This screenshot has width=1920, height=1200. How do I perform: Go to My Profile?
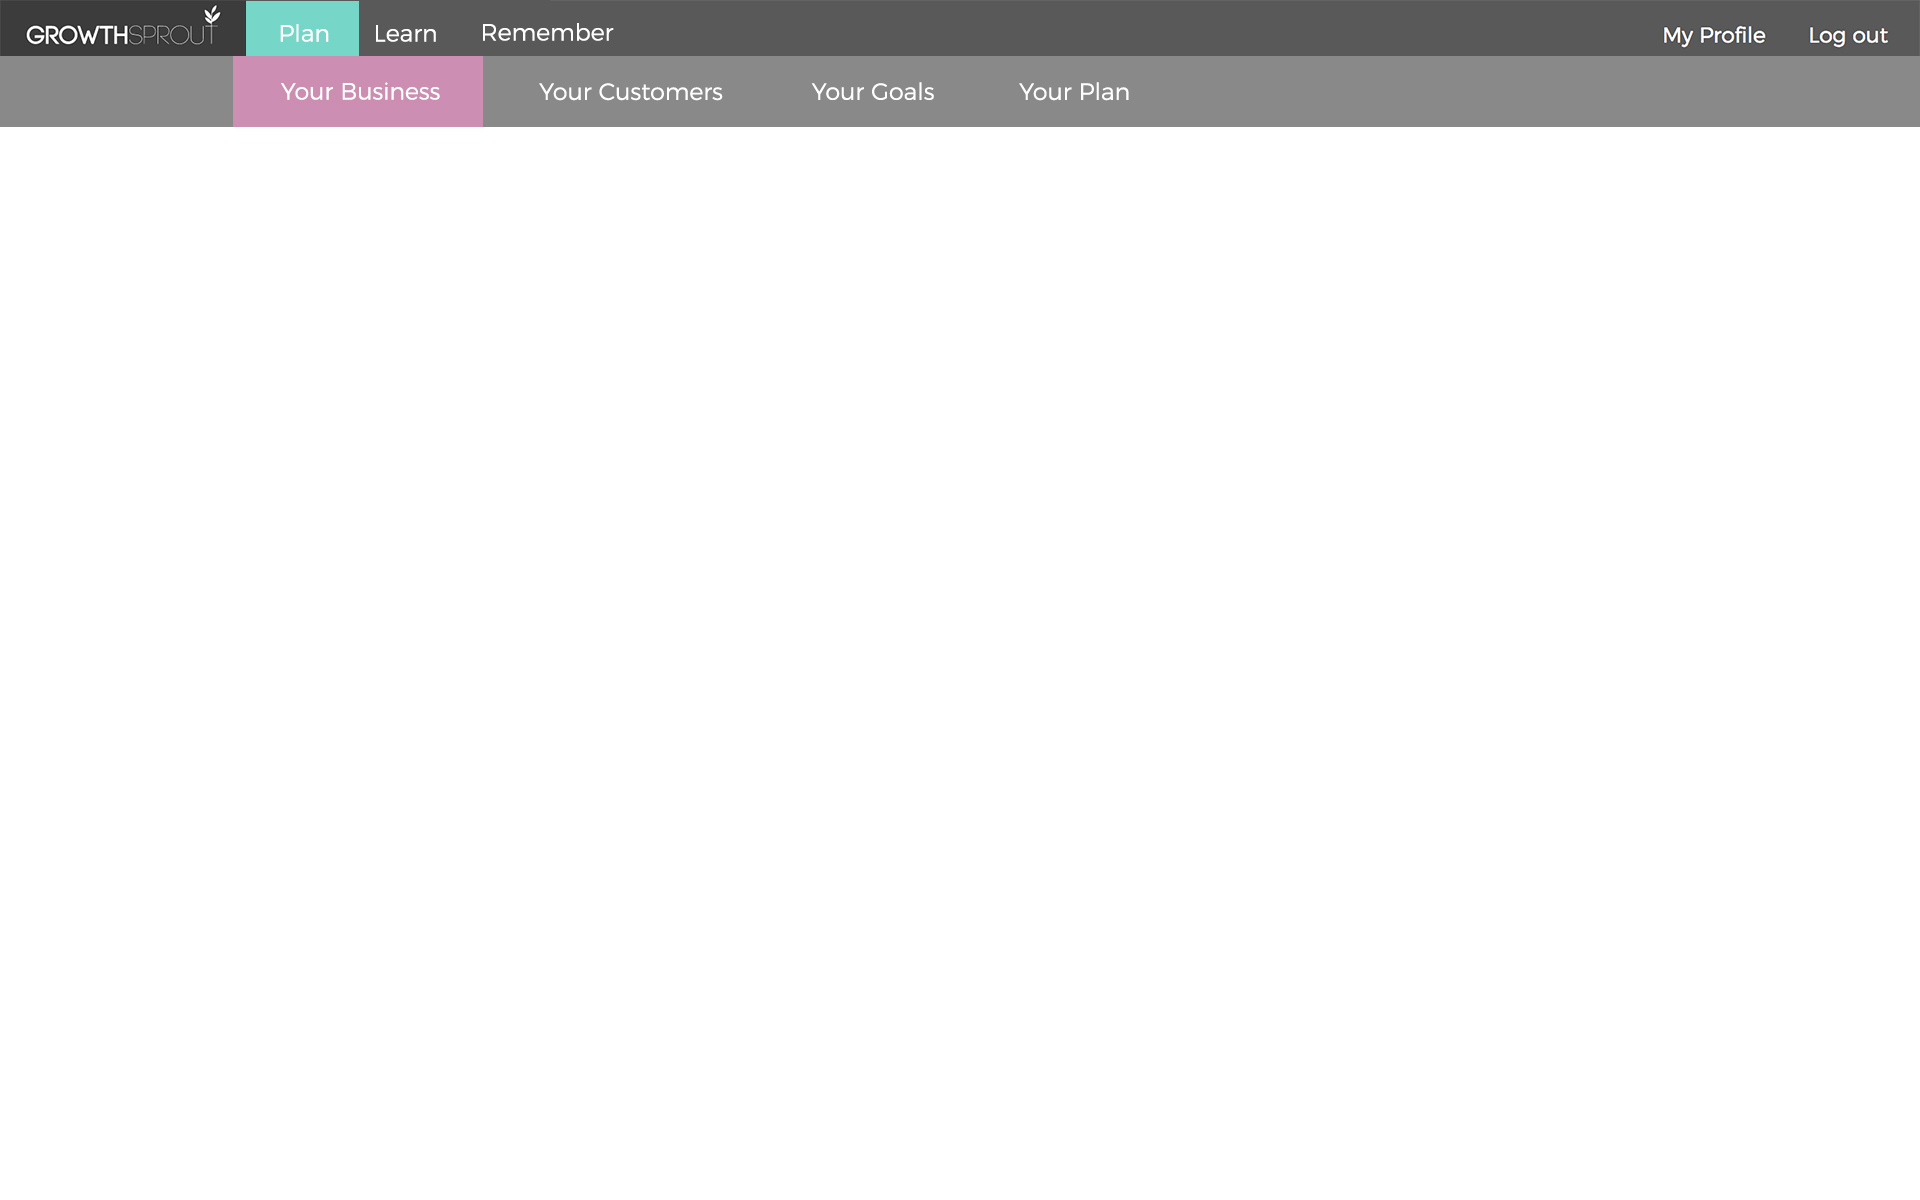click(x=1713, y=35)
